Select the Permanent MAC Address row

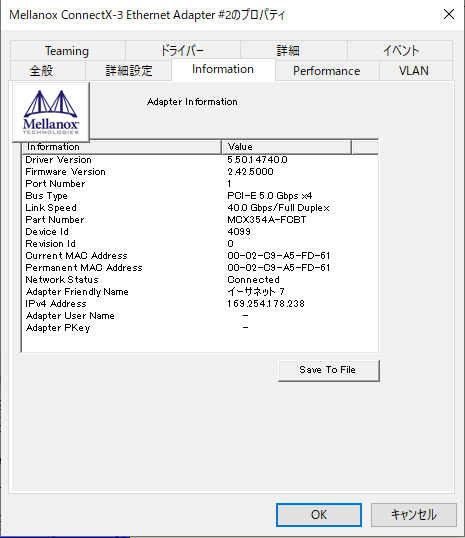pyautogui.click(x=200, y=268)
